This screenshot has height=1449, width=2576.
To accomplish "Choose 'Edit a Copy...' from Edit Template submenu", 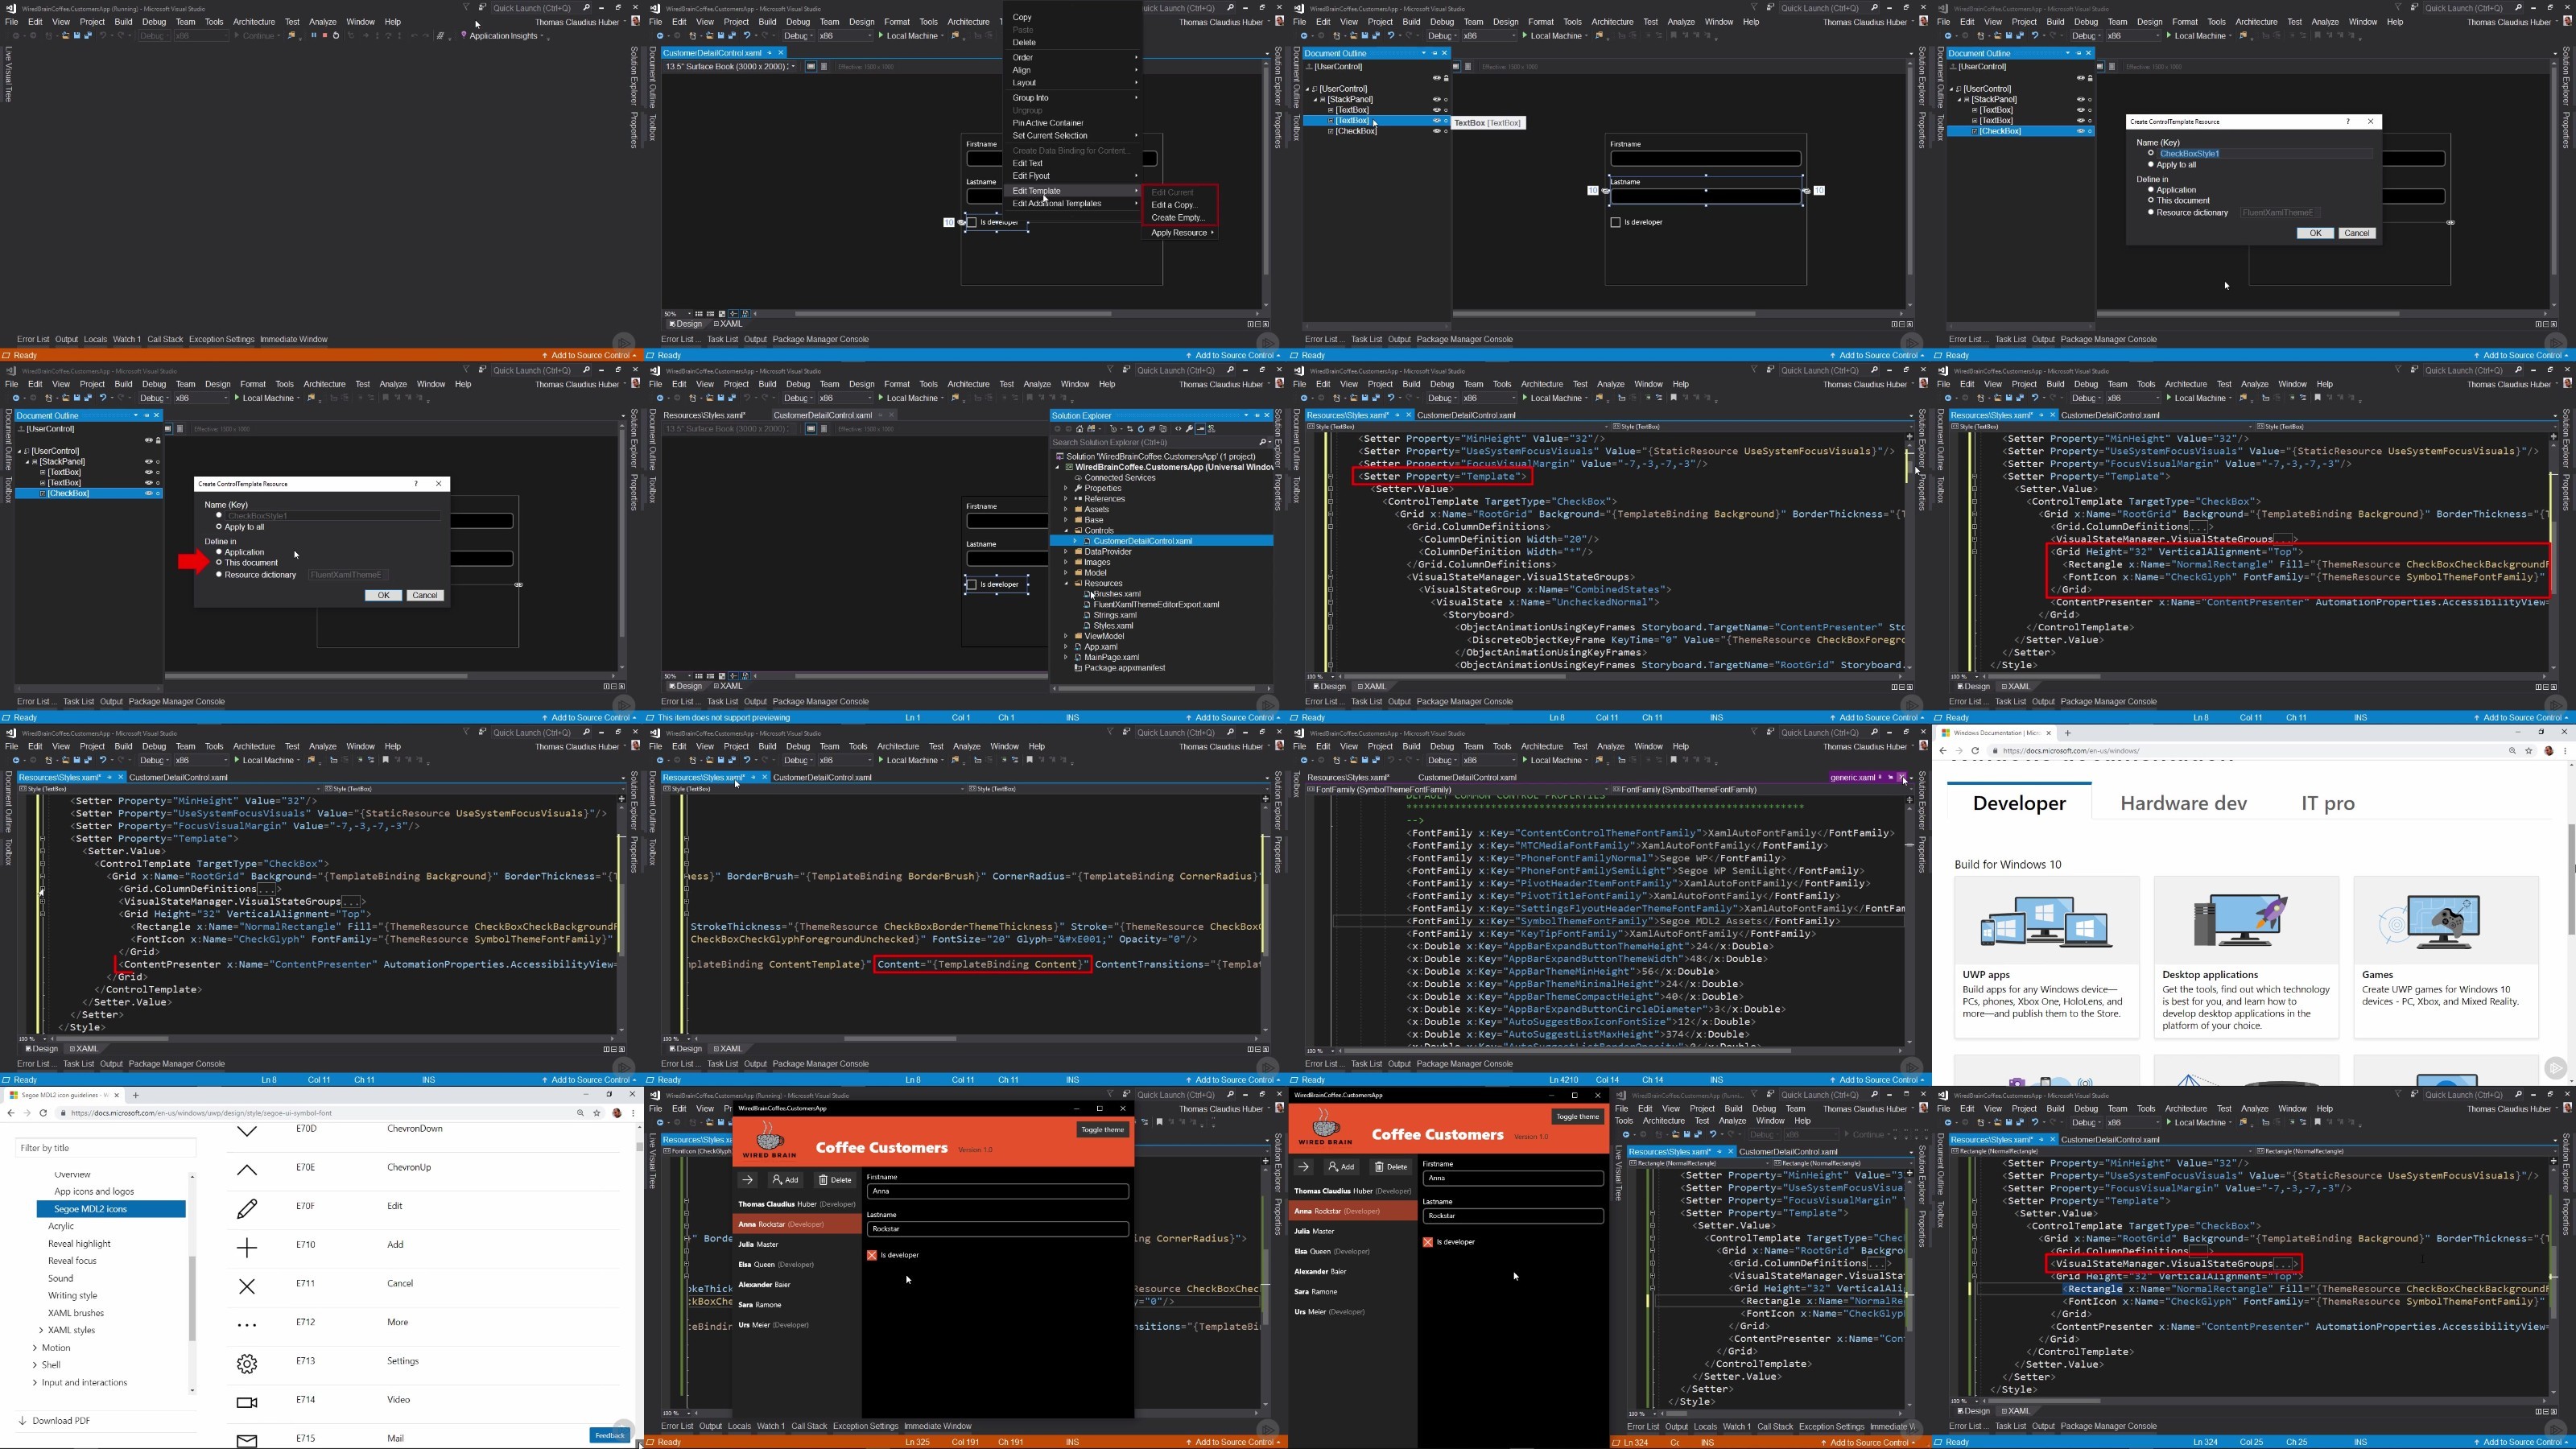I will 1174,205.
